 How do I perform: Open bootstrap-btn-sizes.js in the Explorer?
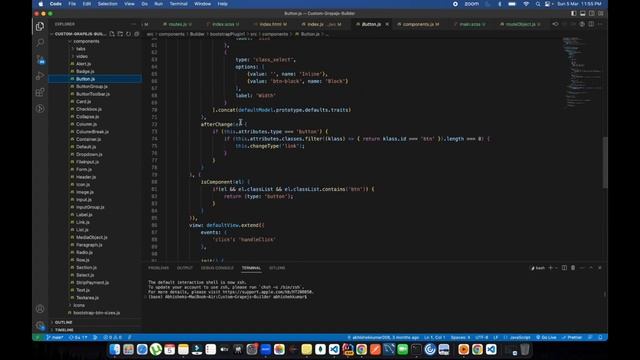tap(97, 313)
